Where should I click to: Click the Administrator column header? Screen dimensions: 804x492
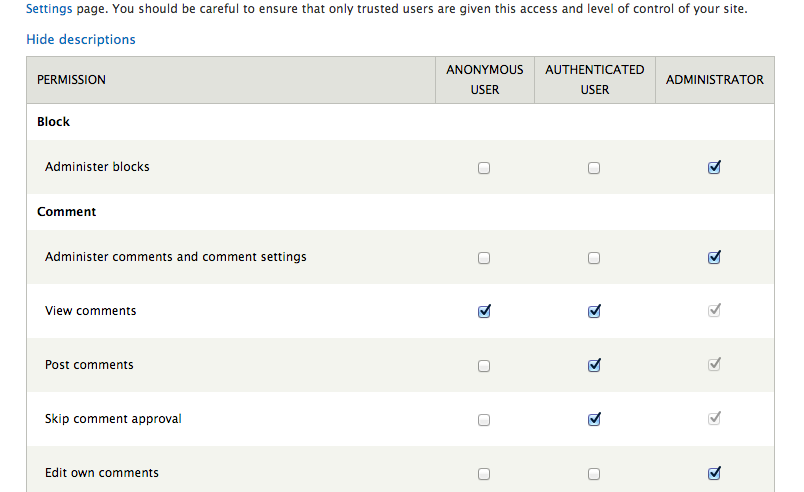point(714,80)
